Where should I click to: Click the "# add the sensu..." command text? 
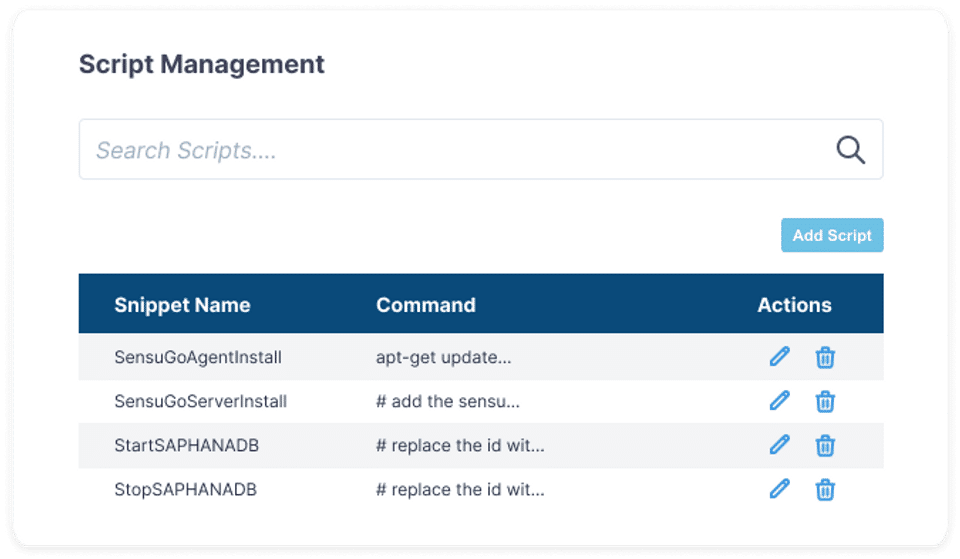448,401
